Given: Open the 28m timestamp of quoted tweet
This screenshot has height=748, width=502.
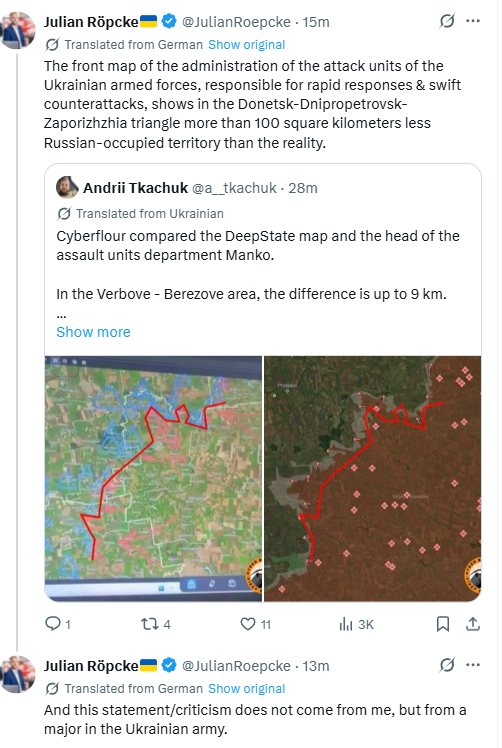Looking at the screenshot, I should (303, 188).
